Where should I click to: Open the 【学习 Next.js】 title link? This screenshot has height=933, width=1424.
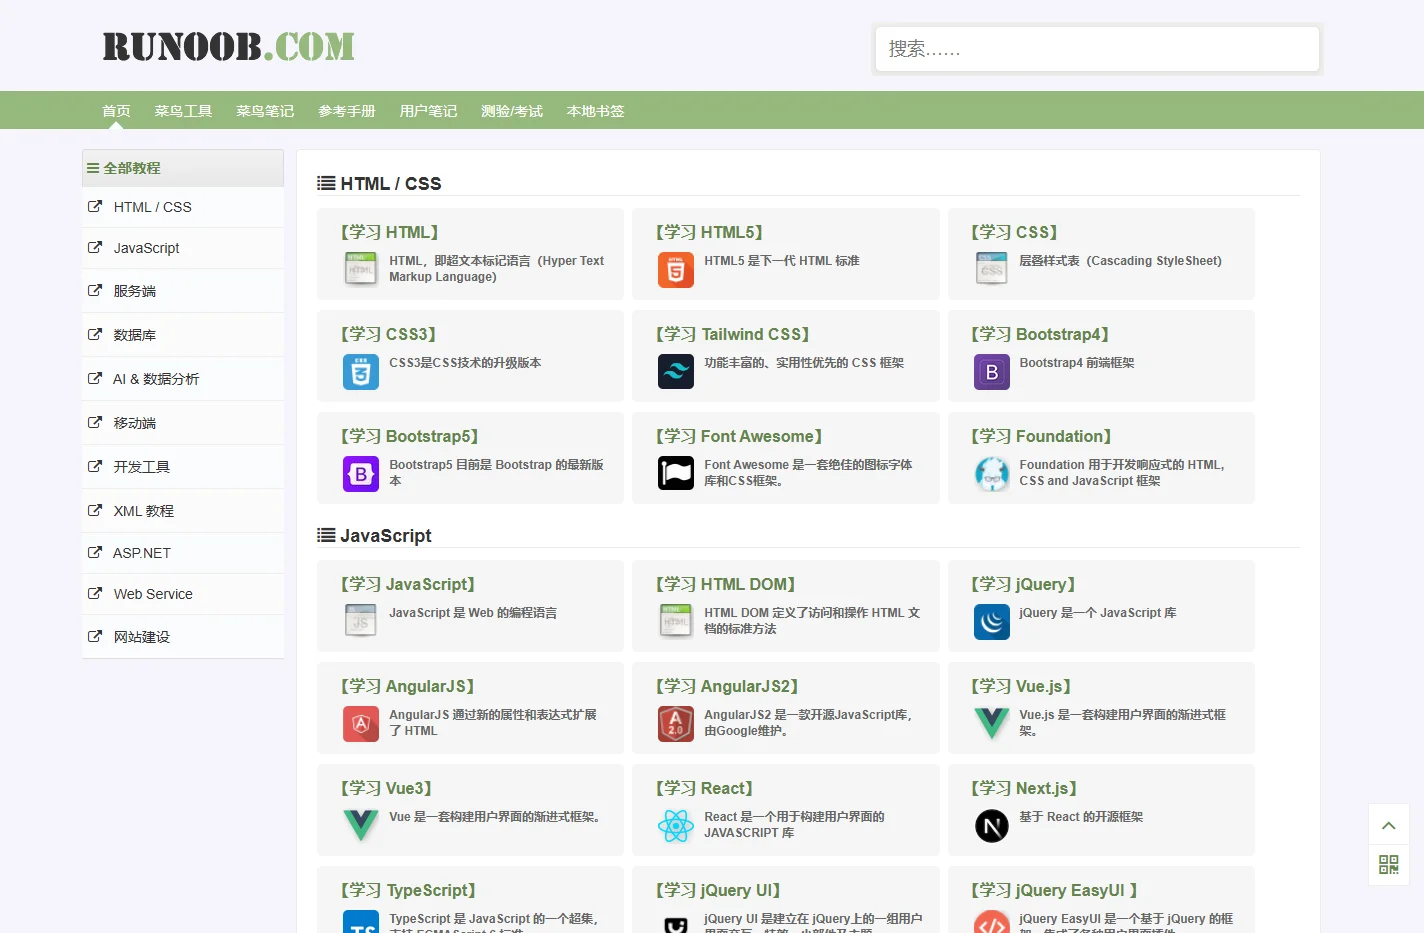[1024, 788]
